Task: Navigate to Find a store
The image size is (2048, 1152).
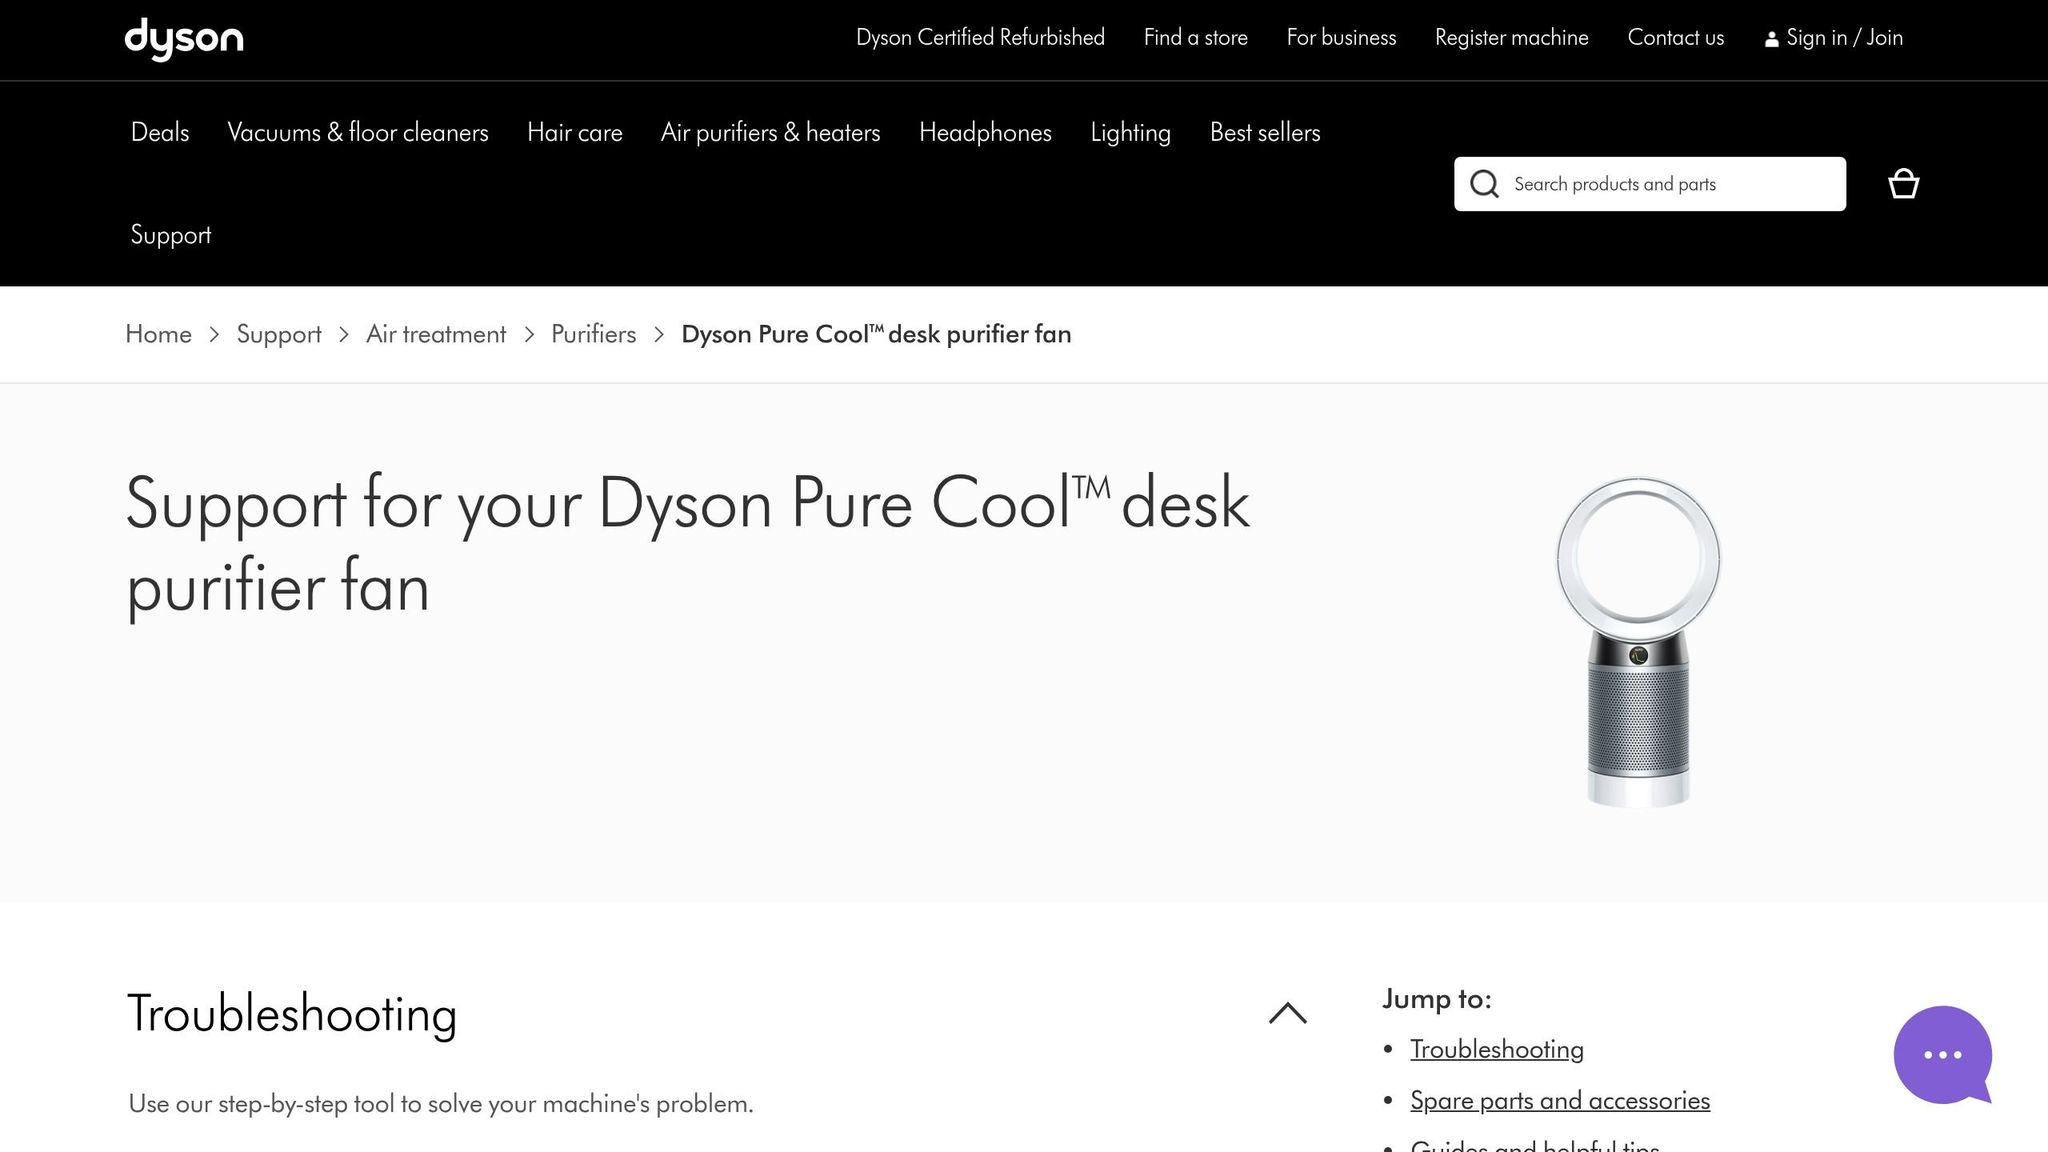Action: pos(1195,37)
